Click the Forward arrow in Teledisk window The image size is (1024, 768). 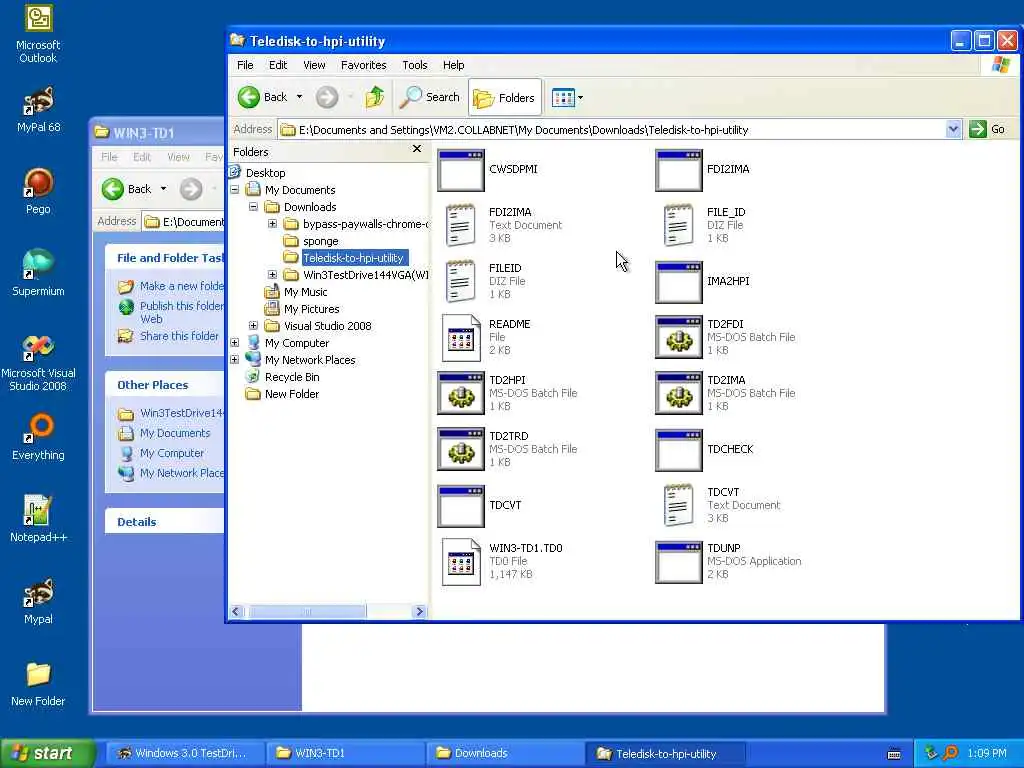pyautogui.click(x=327, y=98)
